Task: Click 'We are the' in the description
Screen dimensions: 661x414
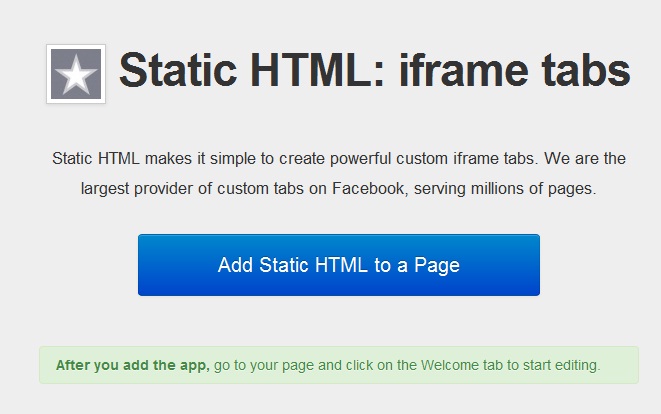Action: click(585, 159)
